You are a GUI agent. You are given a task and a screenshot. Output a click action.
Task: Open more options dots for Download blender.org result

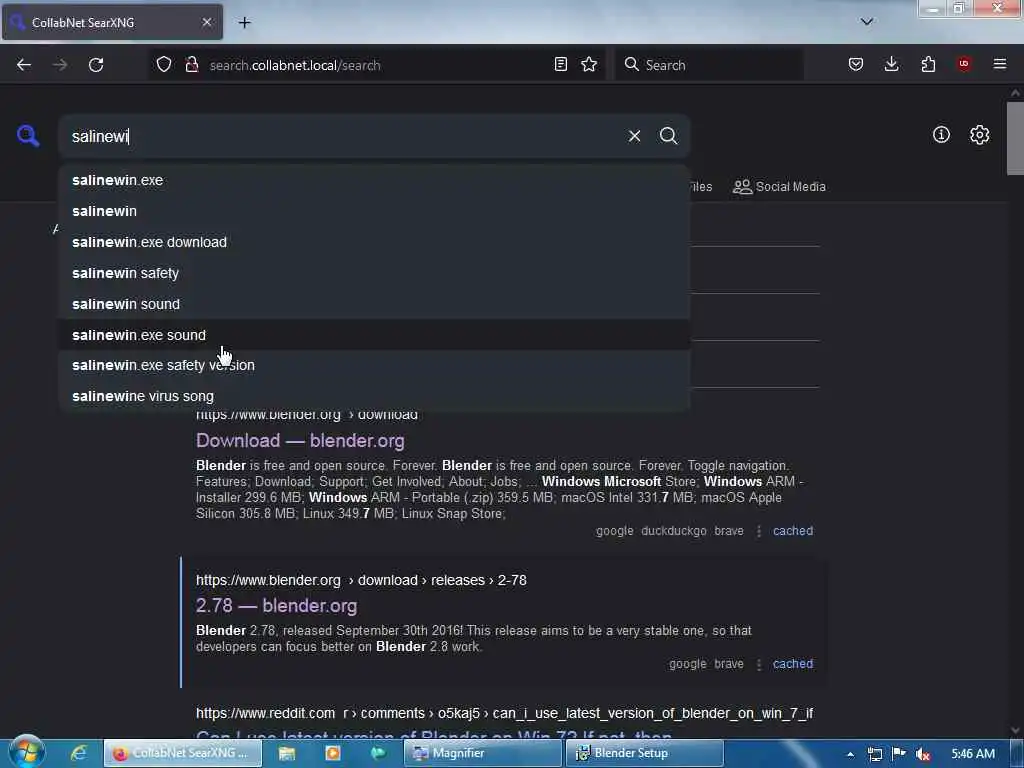coord(758,532)
